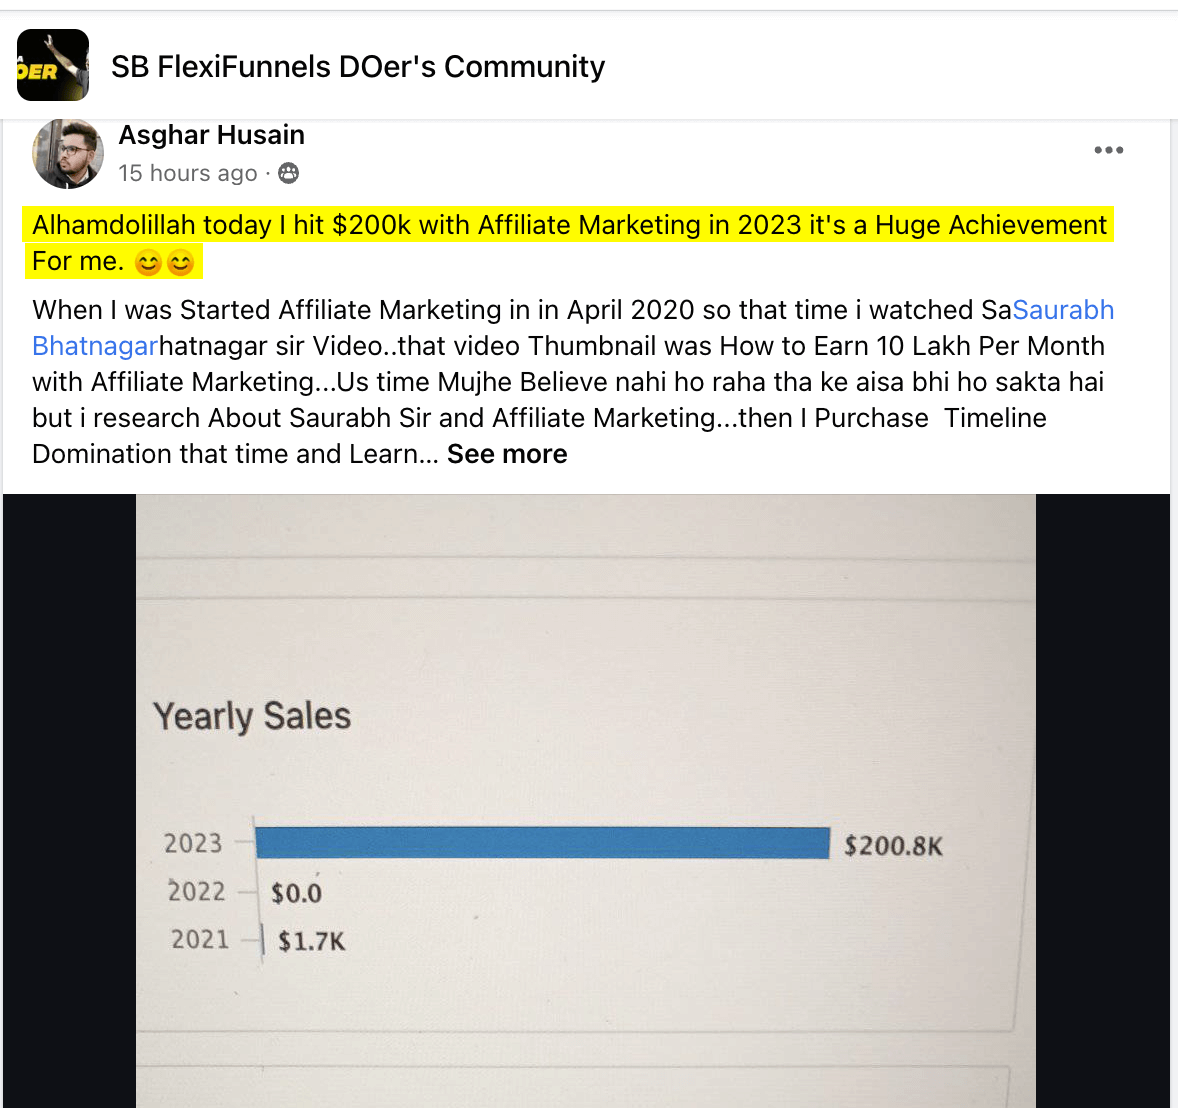This screenshot has width=1178, height=1108.
Task: Click the blue 2023 sales bar
Action: click(543, 843)
